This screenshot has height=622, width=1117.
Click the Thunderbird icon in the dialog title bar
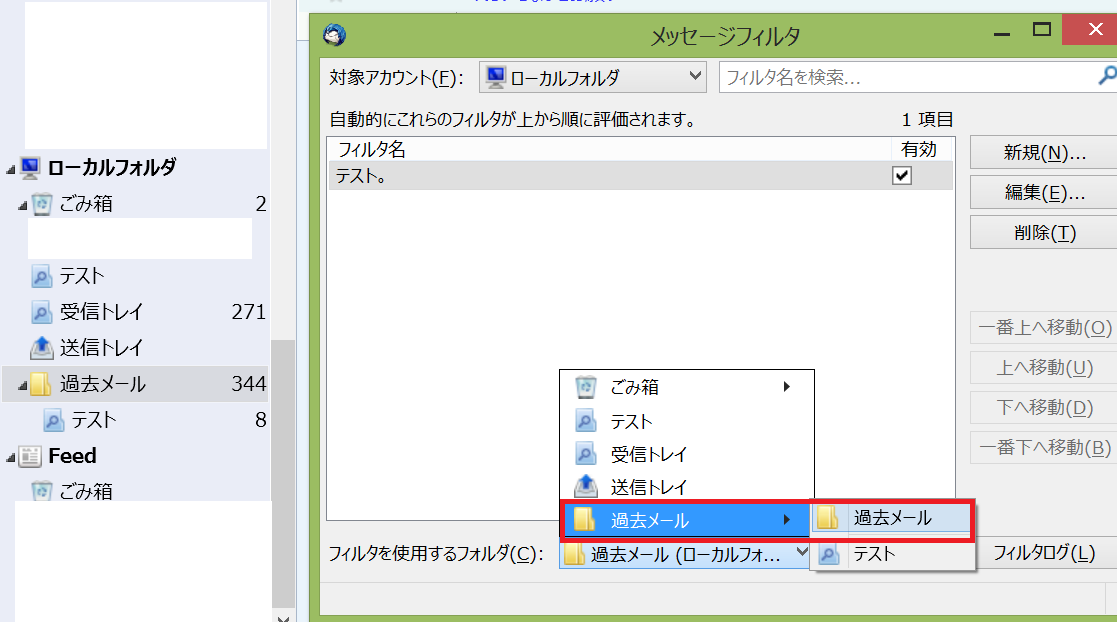click(335, 35)
